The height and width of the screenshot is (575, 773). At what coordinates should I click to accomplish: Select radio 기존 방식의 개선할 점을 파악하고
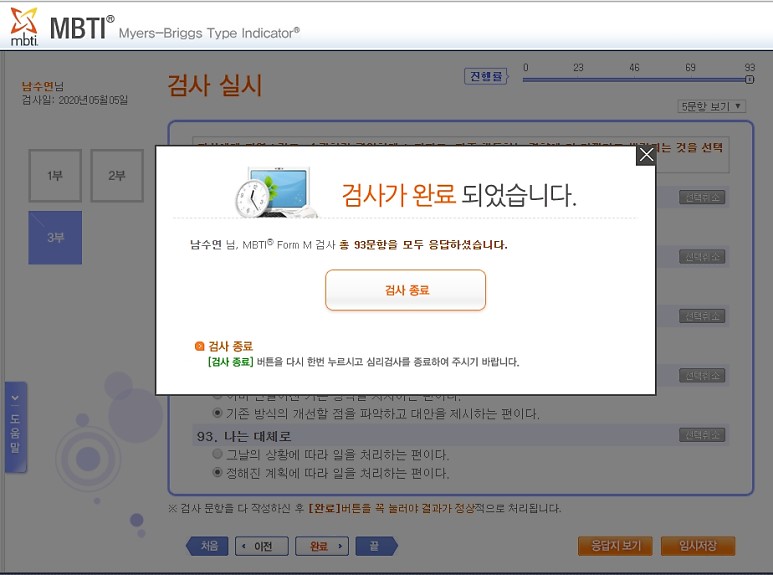(217, 412)
